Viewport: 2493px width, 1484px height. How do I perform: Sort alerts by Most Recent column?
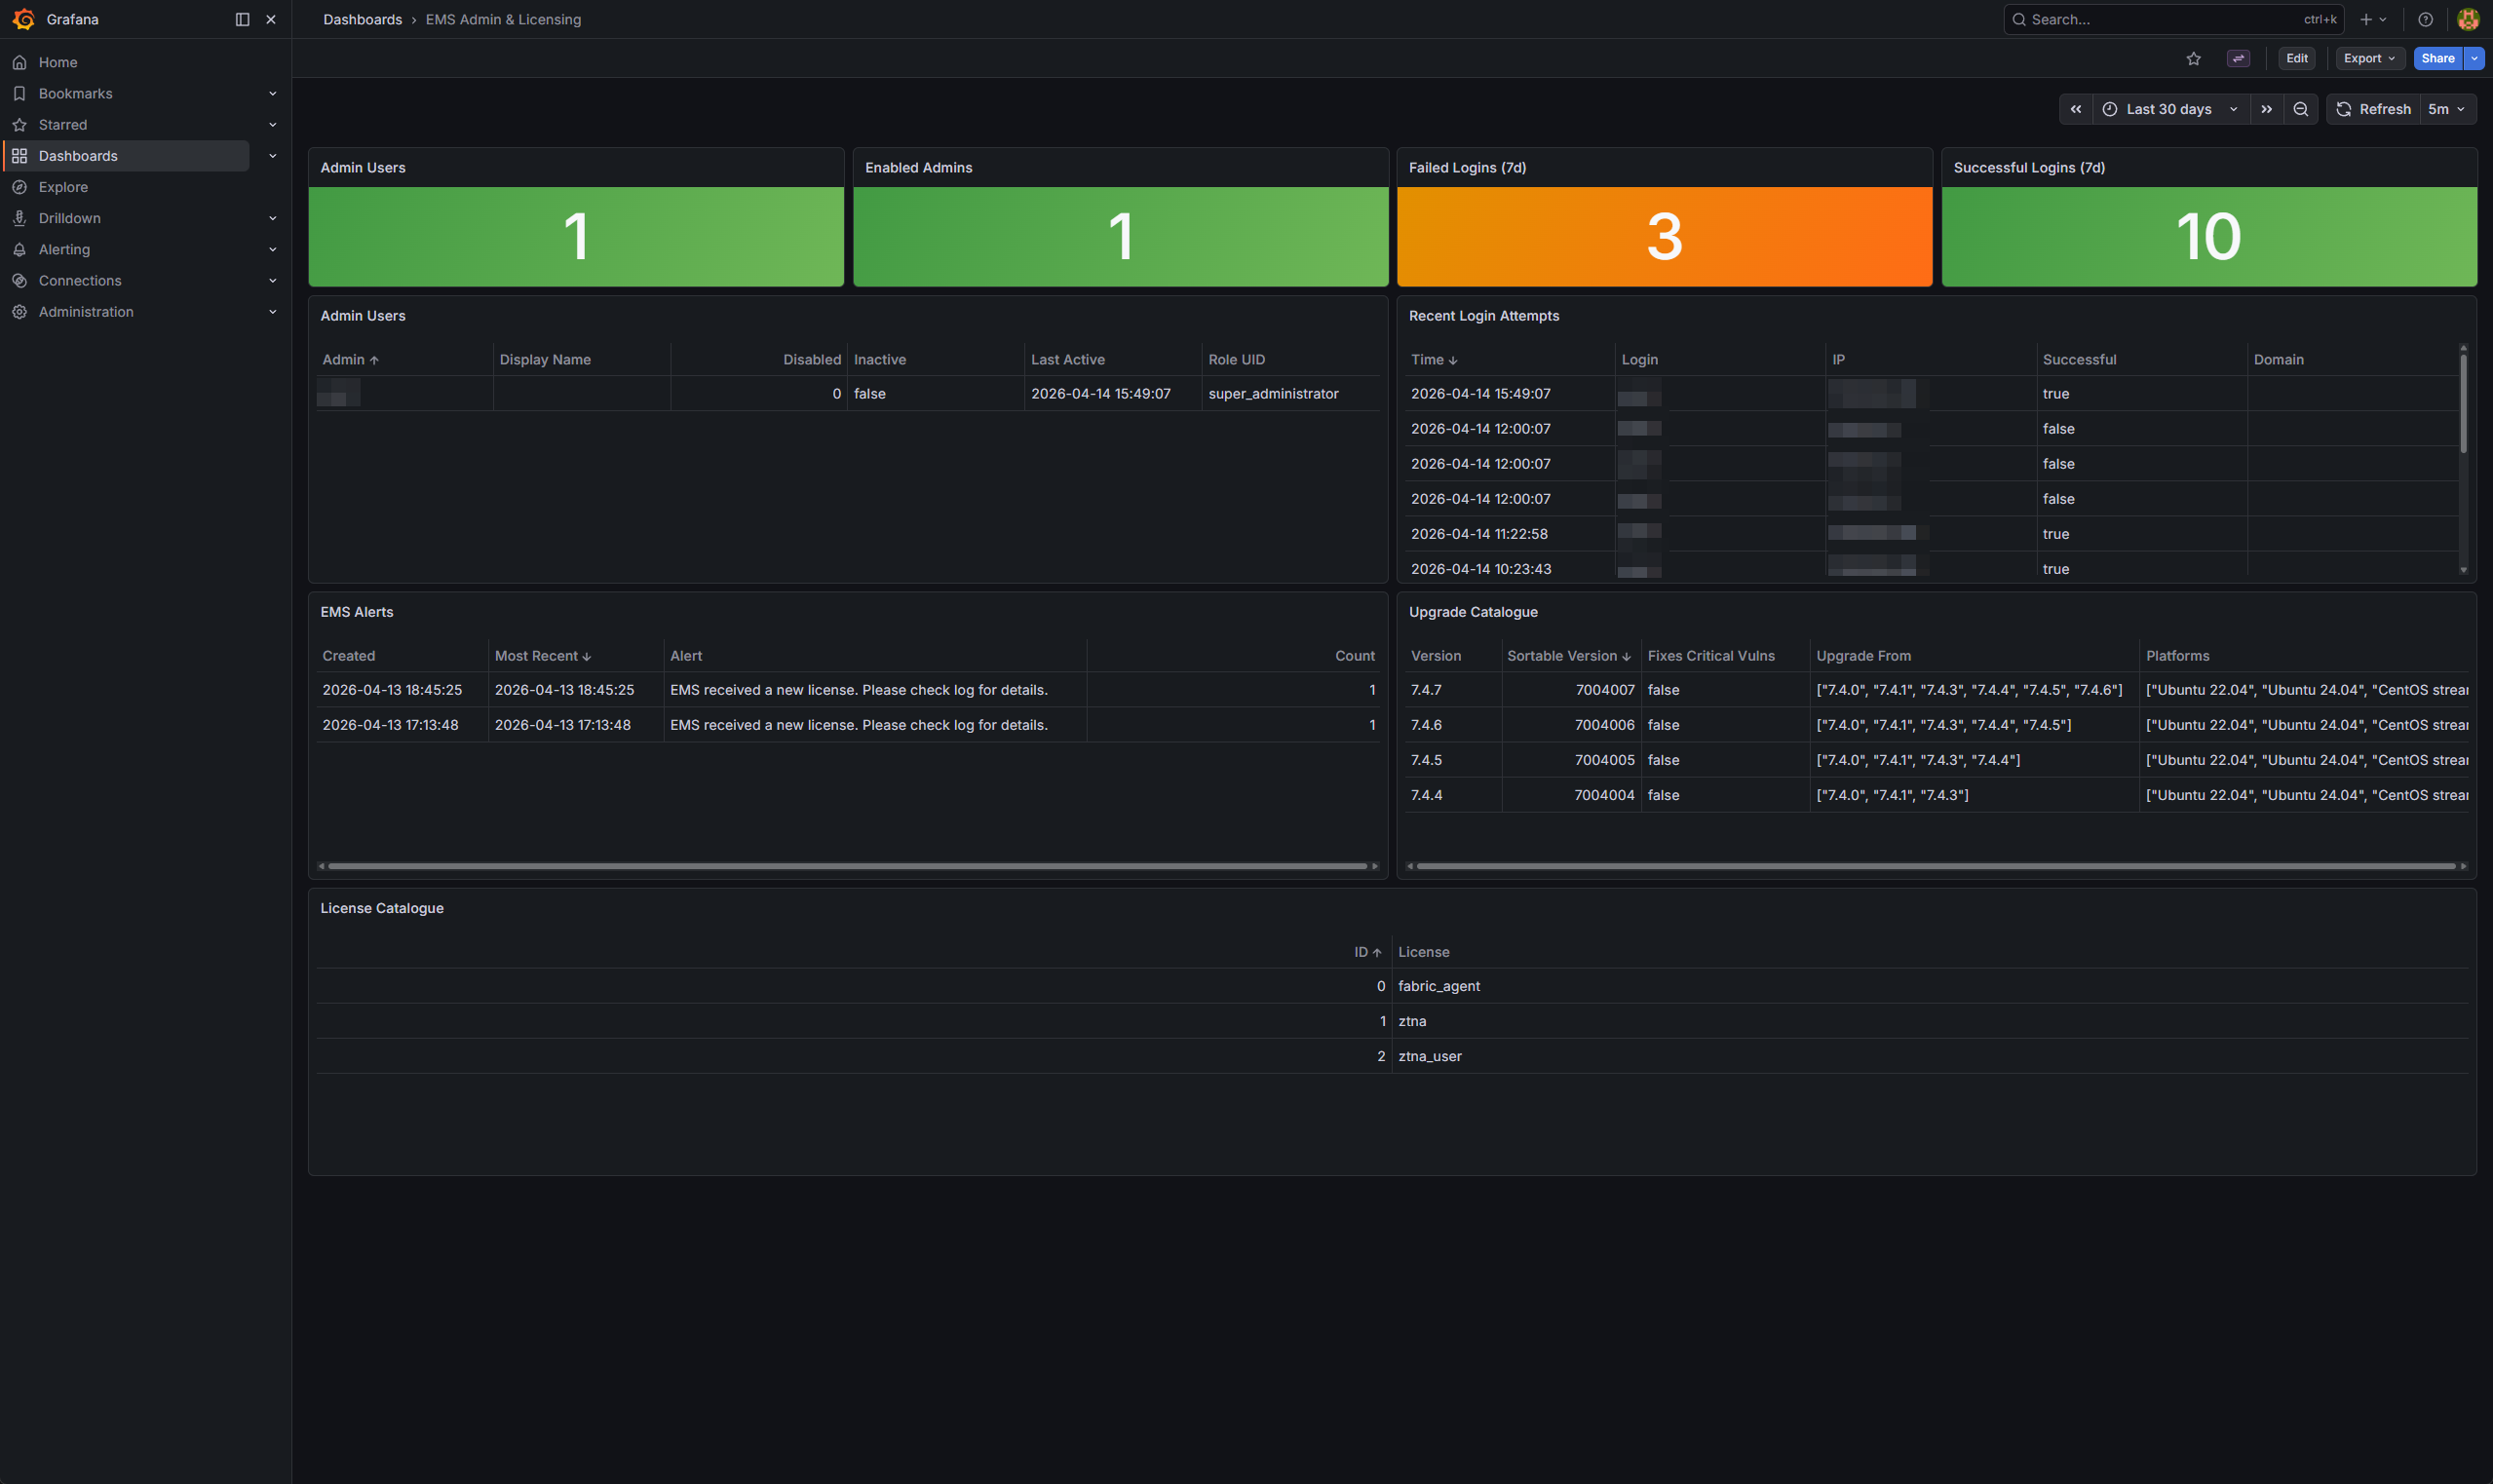[x=543, y=656]
